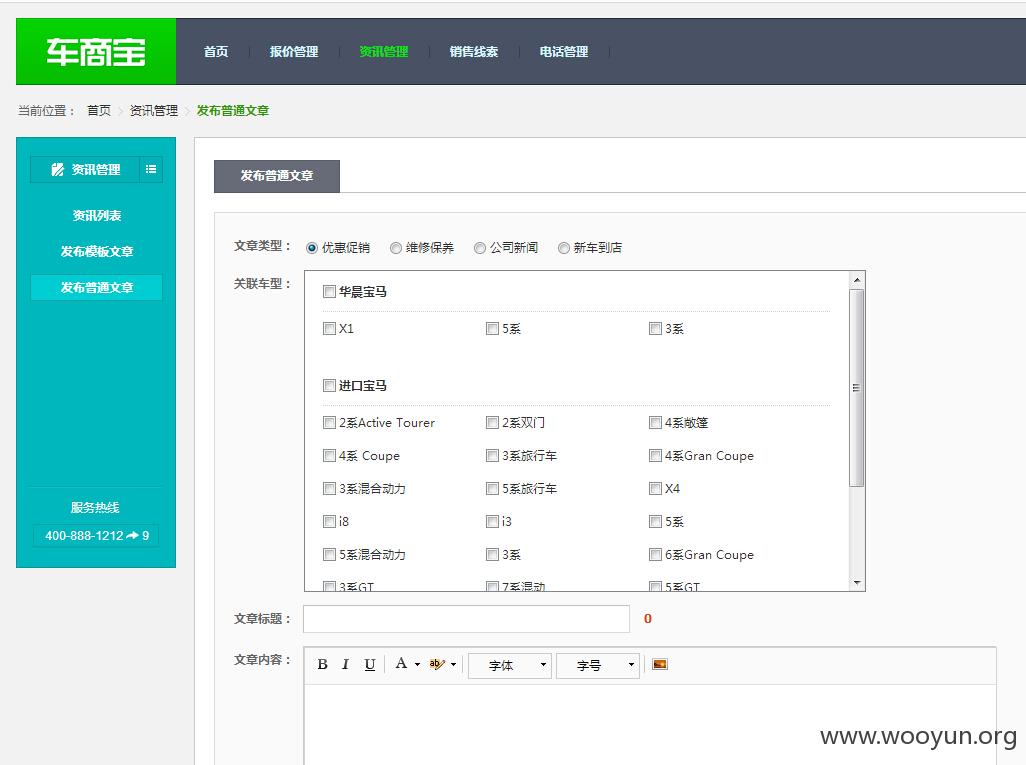Screen dimensions: 1026x765
Task: Click the edit icon in sidebar header
Action: [58, 169]
